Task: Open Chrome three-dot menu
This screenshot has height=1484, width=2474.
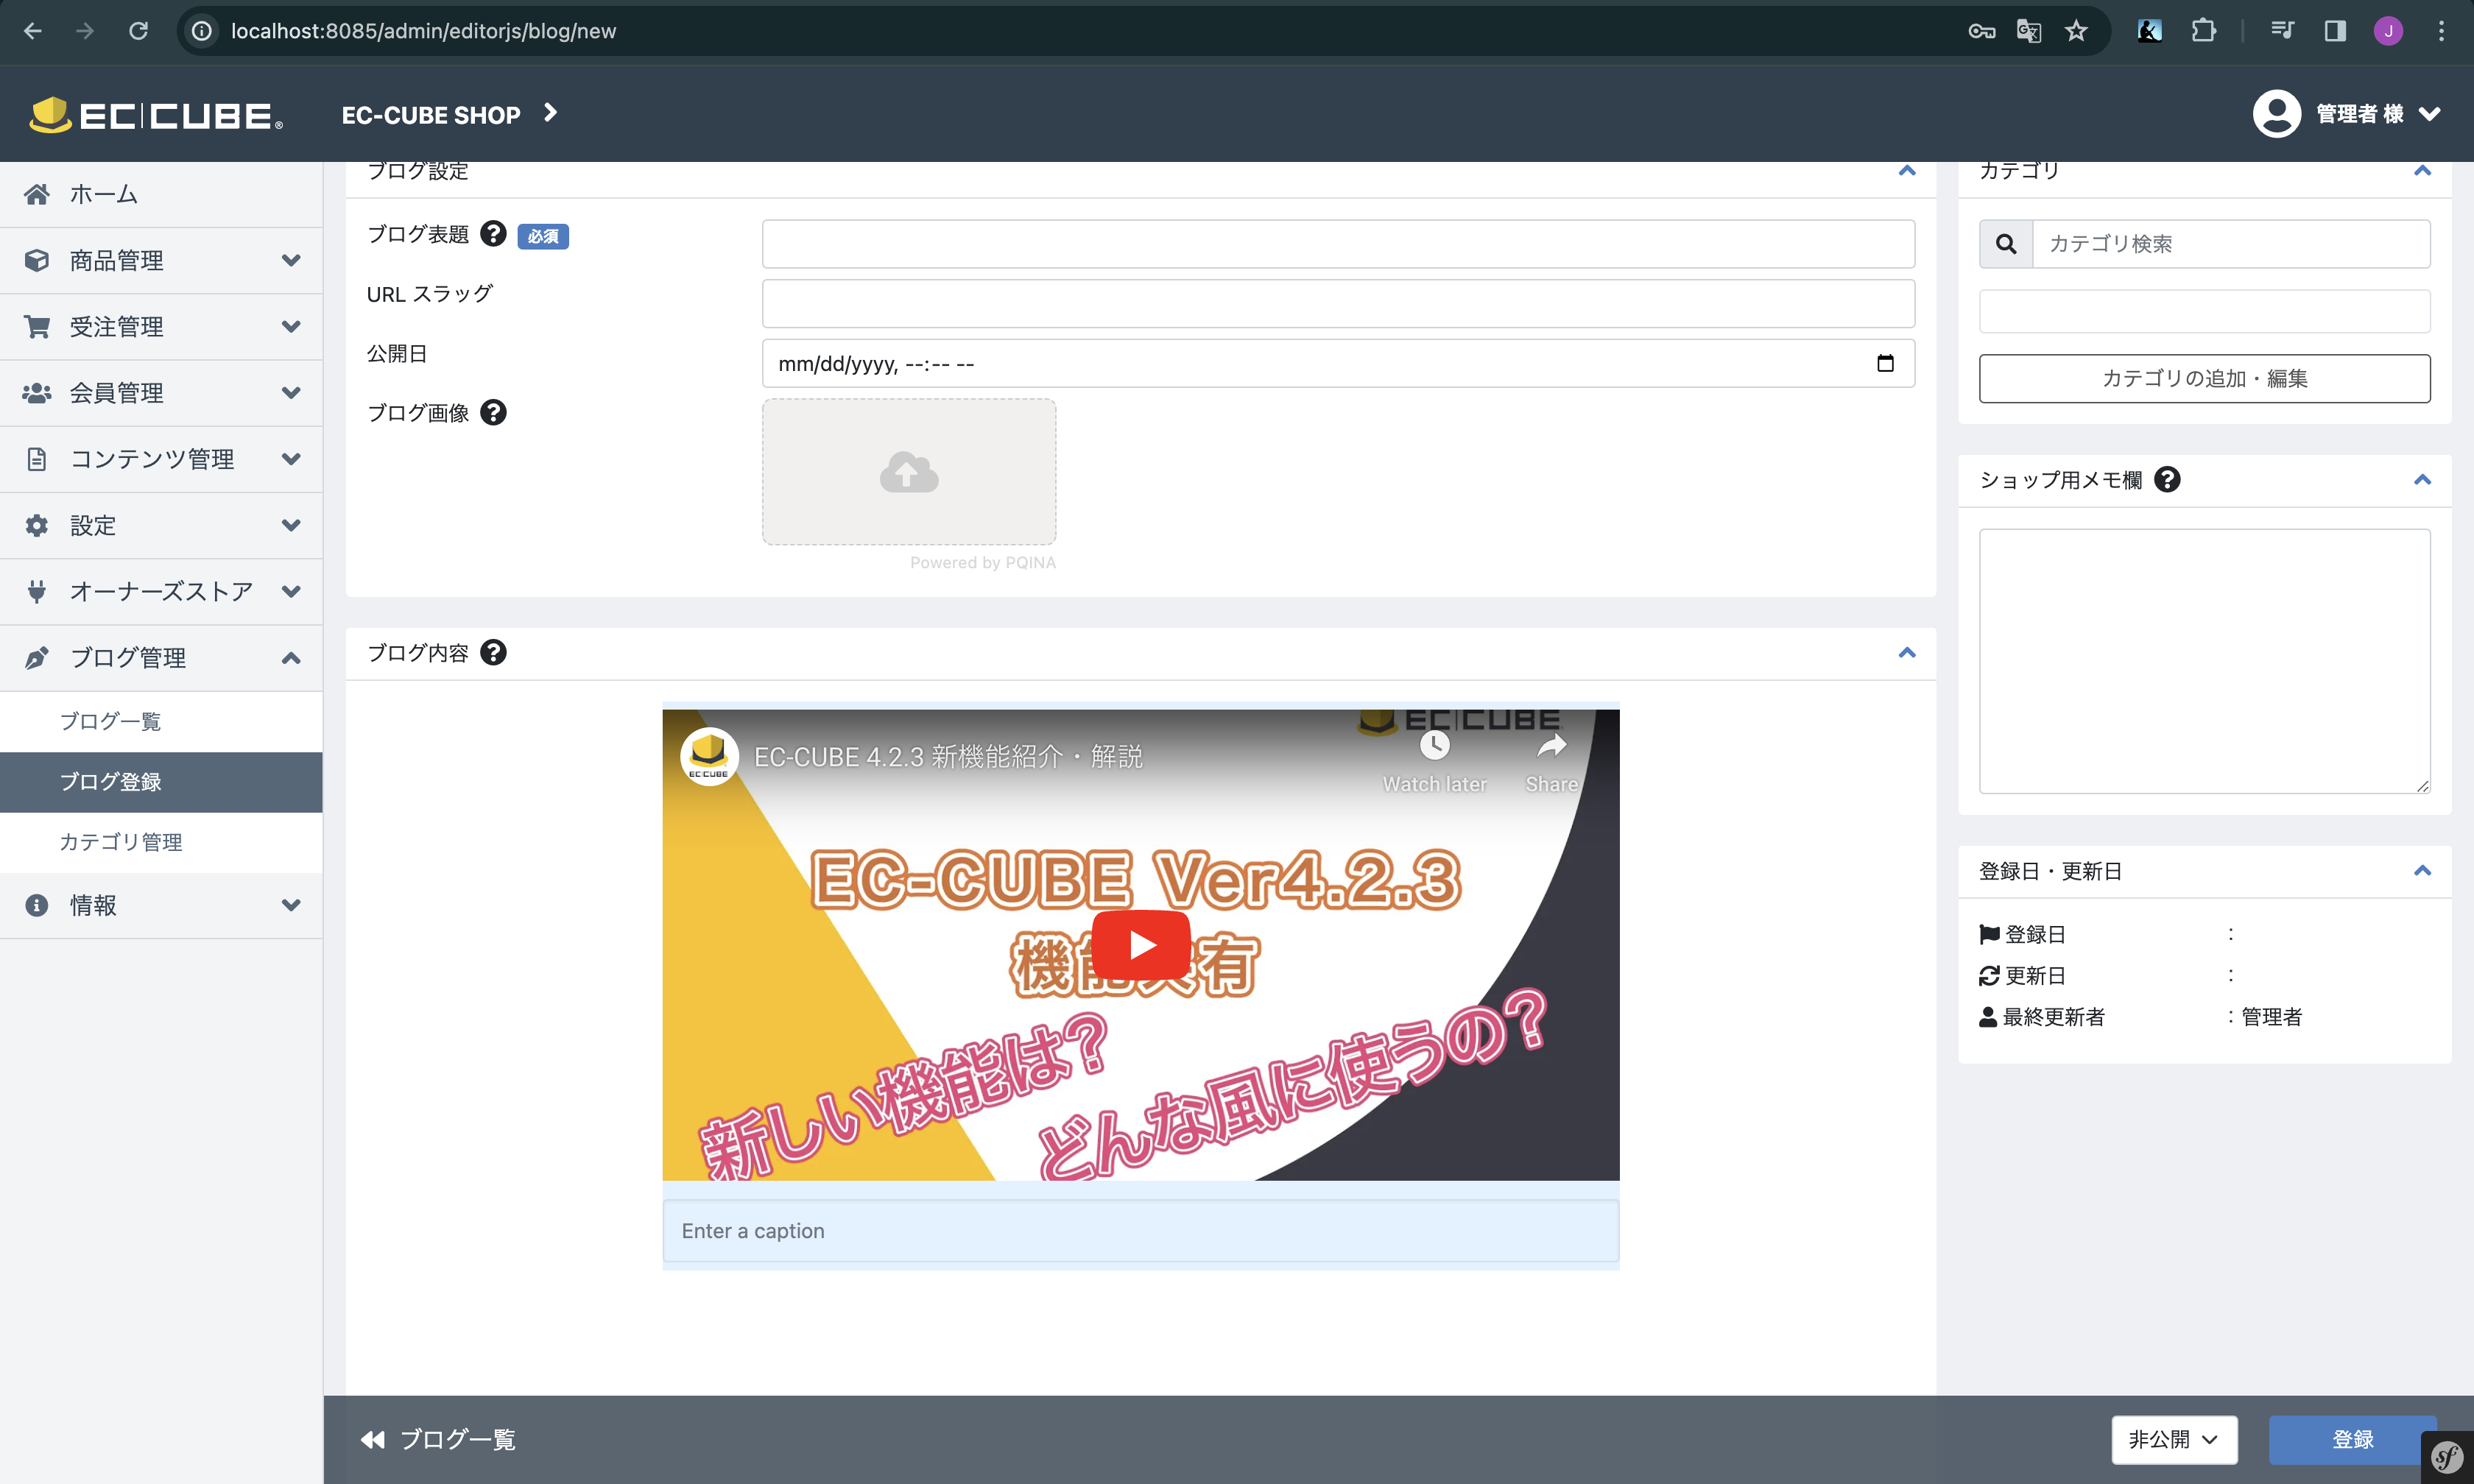Action: coord(2441,31)
